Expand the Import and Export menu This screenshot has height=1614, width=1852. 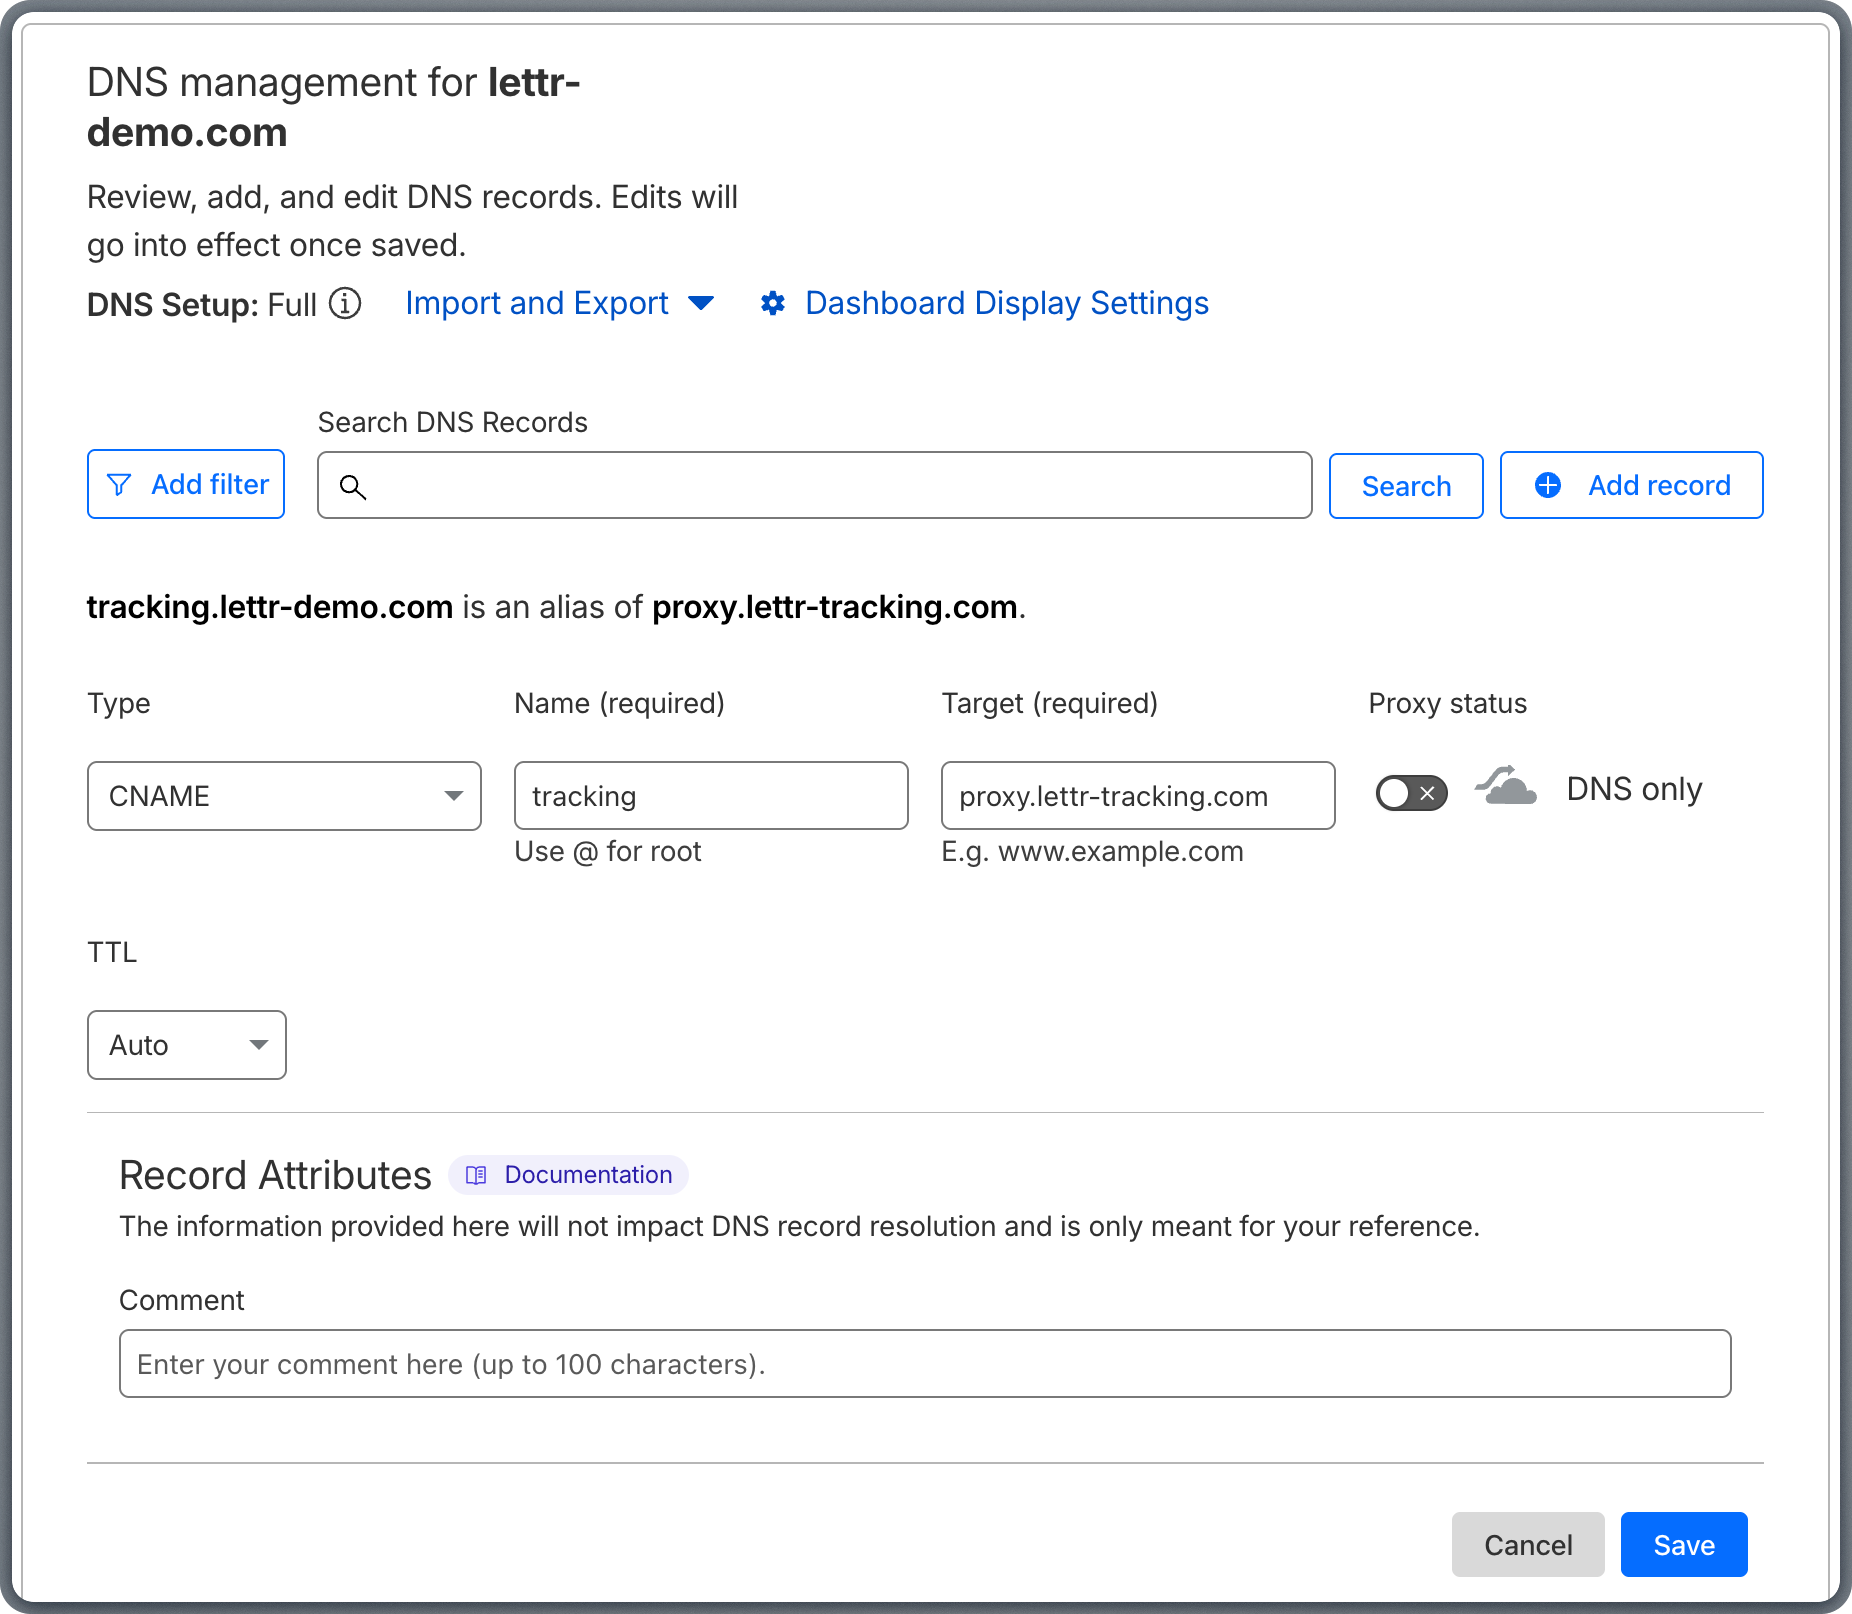pos(537,303)
